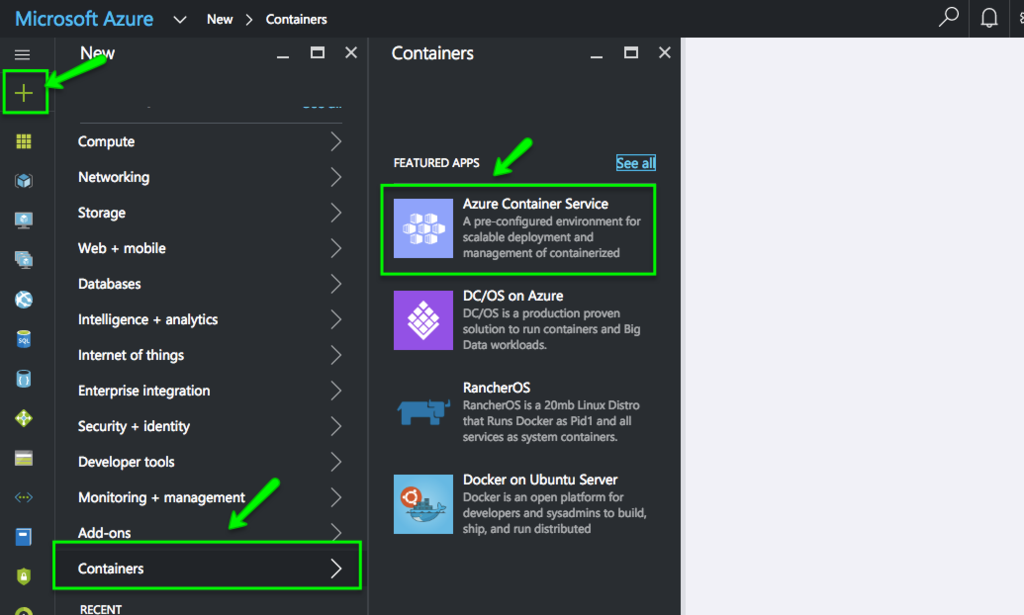The height and width of the screenshot is (615, 1024).
Task: Click the See all link
Action: [x=635, y=163]
